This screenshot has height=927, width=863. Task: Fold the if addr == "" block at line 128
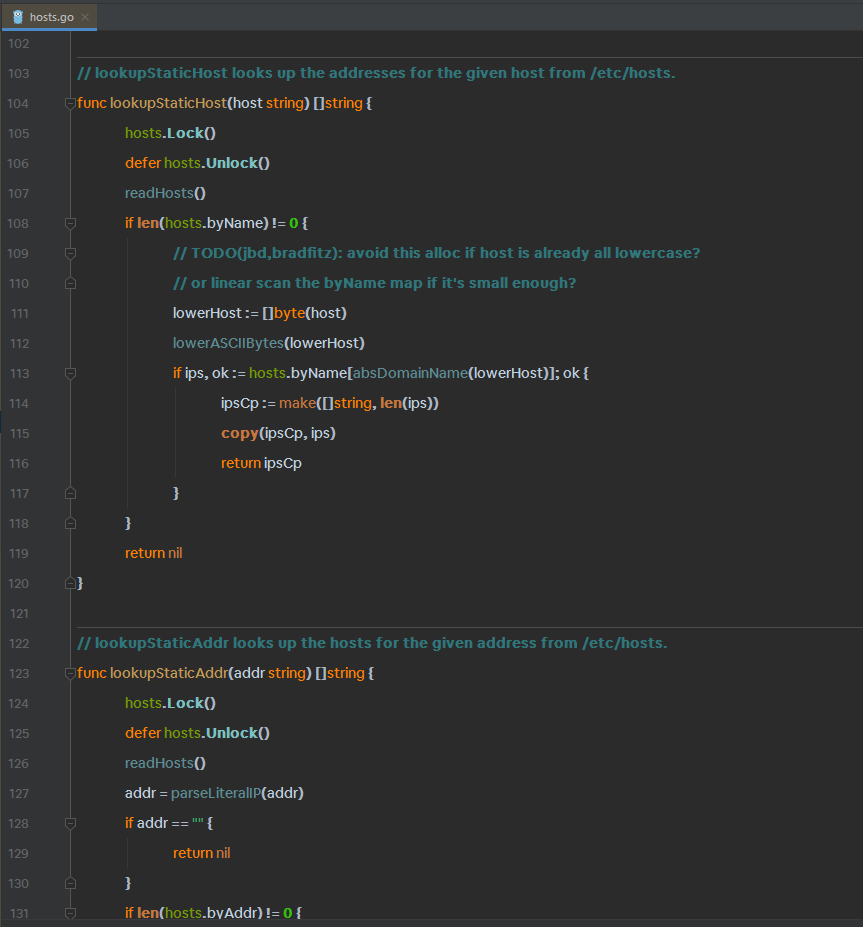(x=70, y=823)
